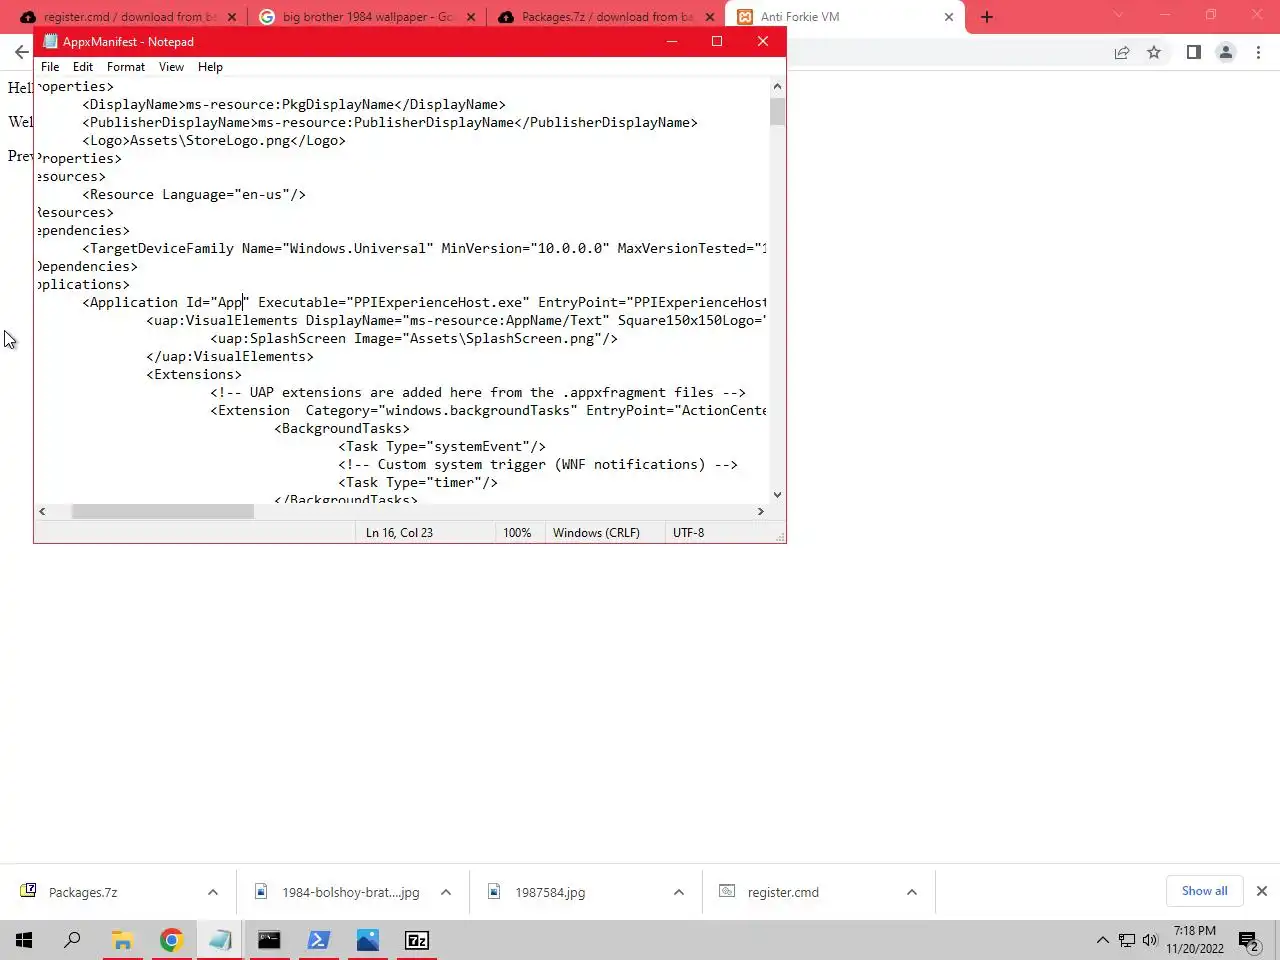
Task: Switch to the Packages.7z download tab
Action: click(607, 17)
